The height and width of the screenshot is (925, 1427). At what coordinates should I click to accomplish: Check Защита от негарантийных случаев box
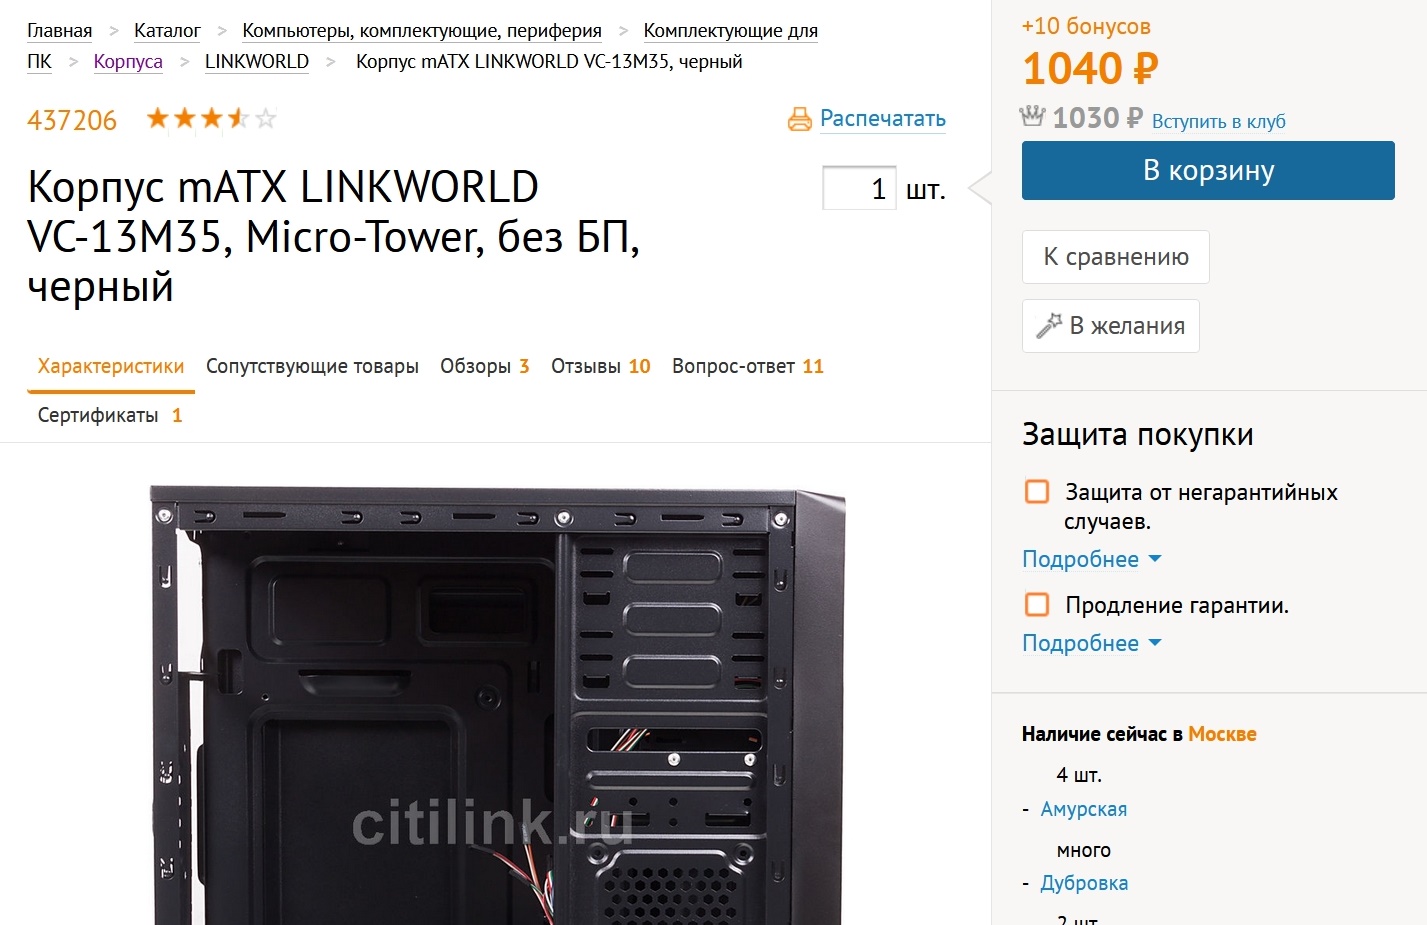coord(1037,491)
